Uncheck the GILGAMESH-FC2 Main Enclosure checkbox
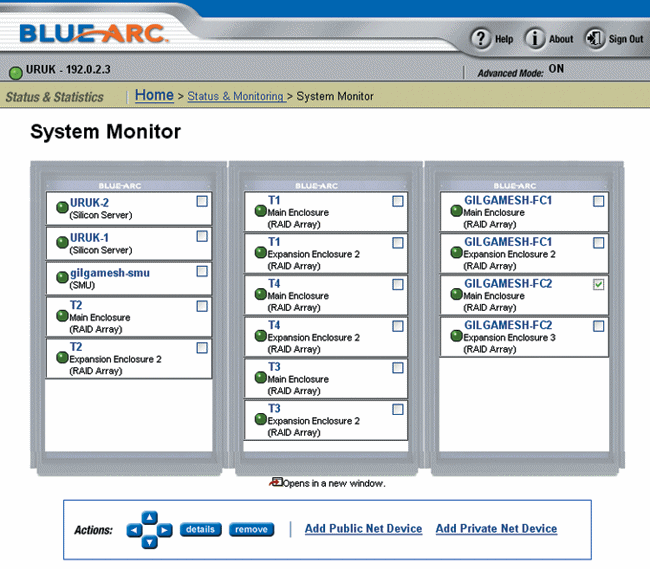 (x=599, y=285)
